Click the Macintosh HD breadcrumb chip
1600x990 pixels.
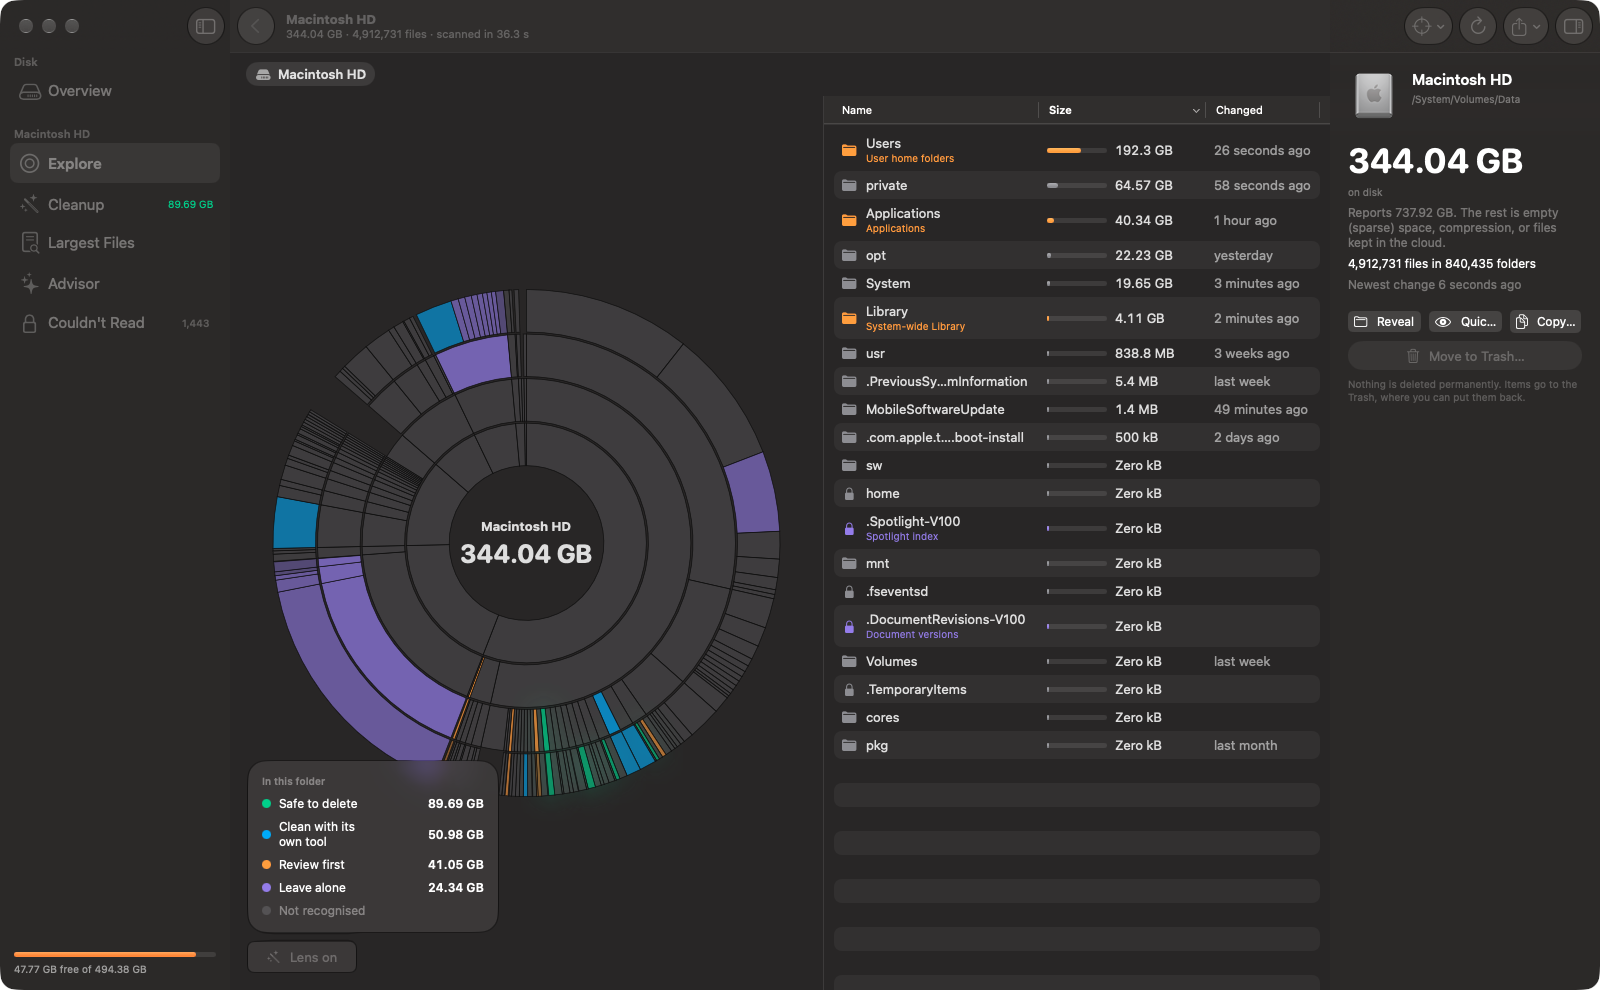coord(311,74)
